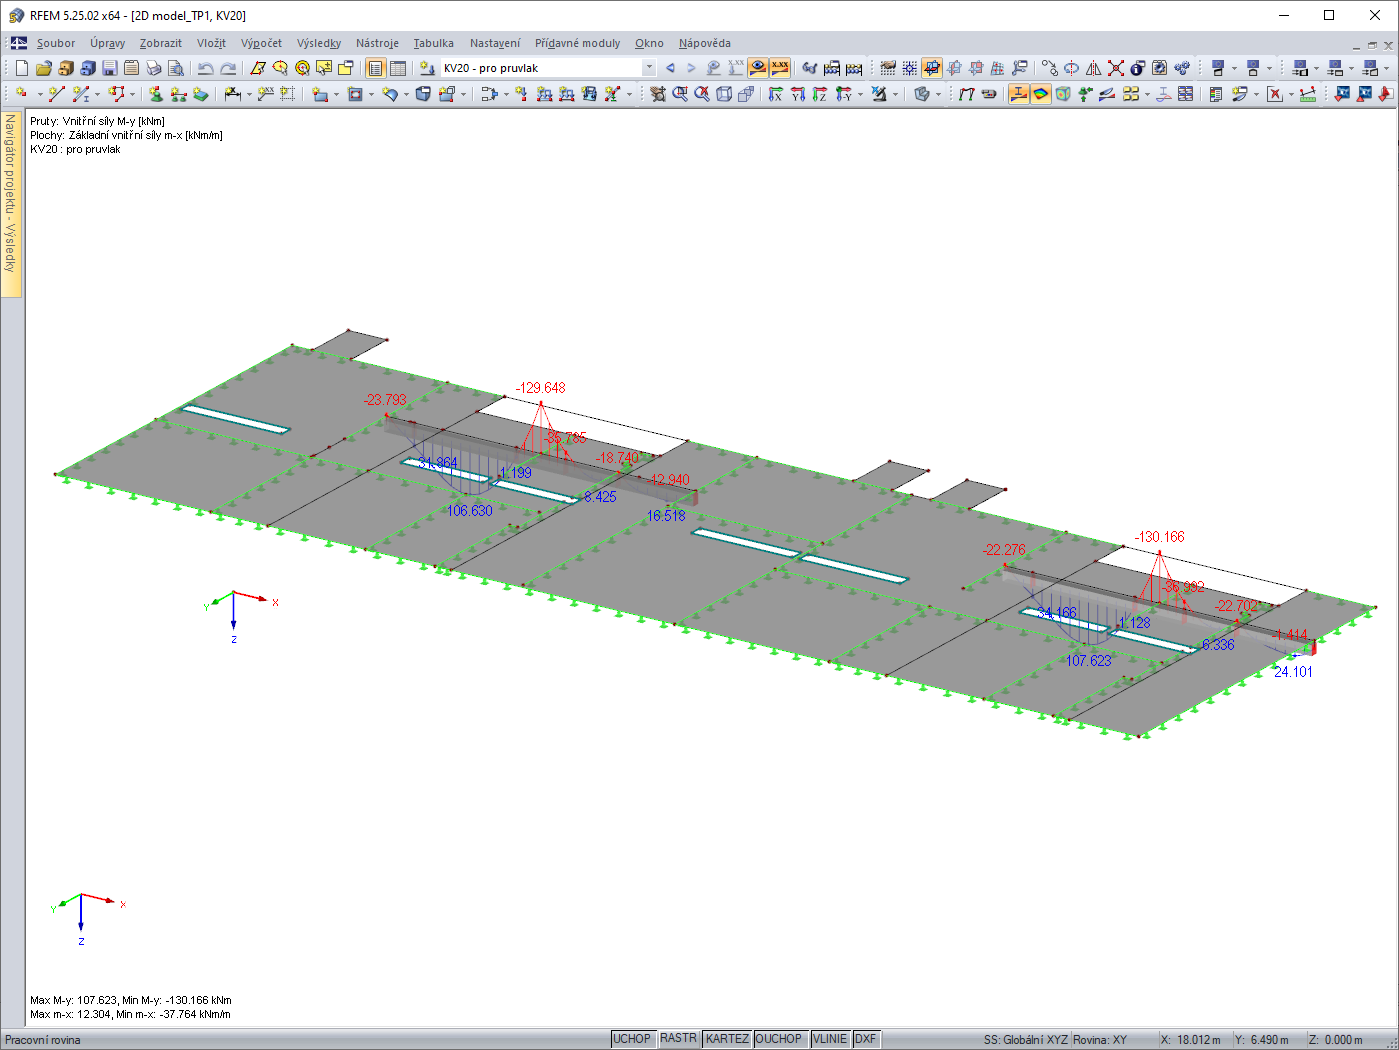Open the Soubor menu

(x=56, y=43)
